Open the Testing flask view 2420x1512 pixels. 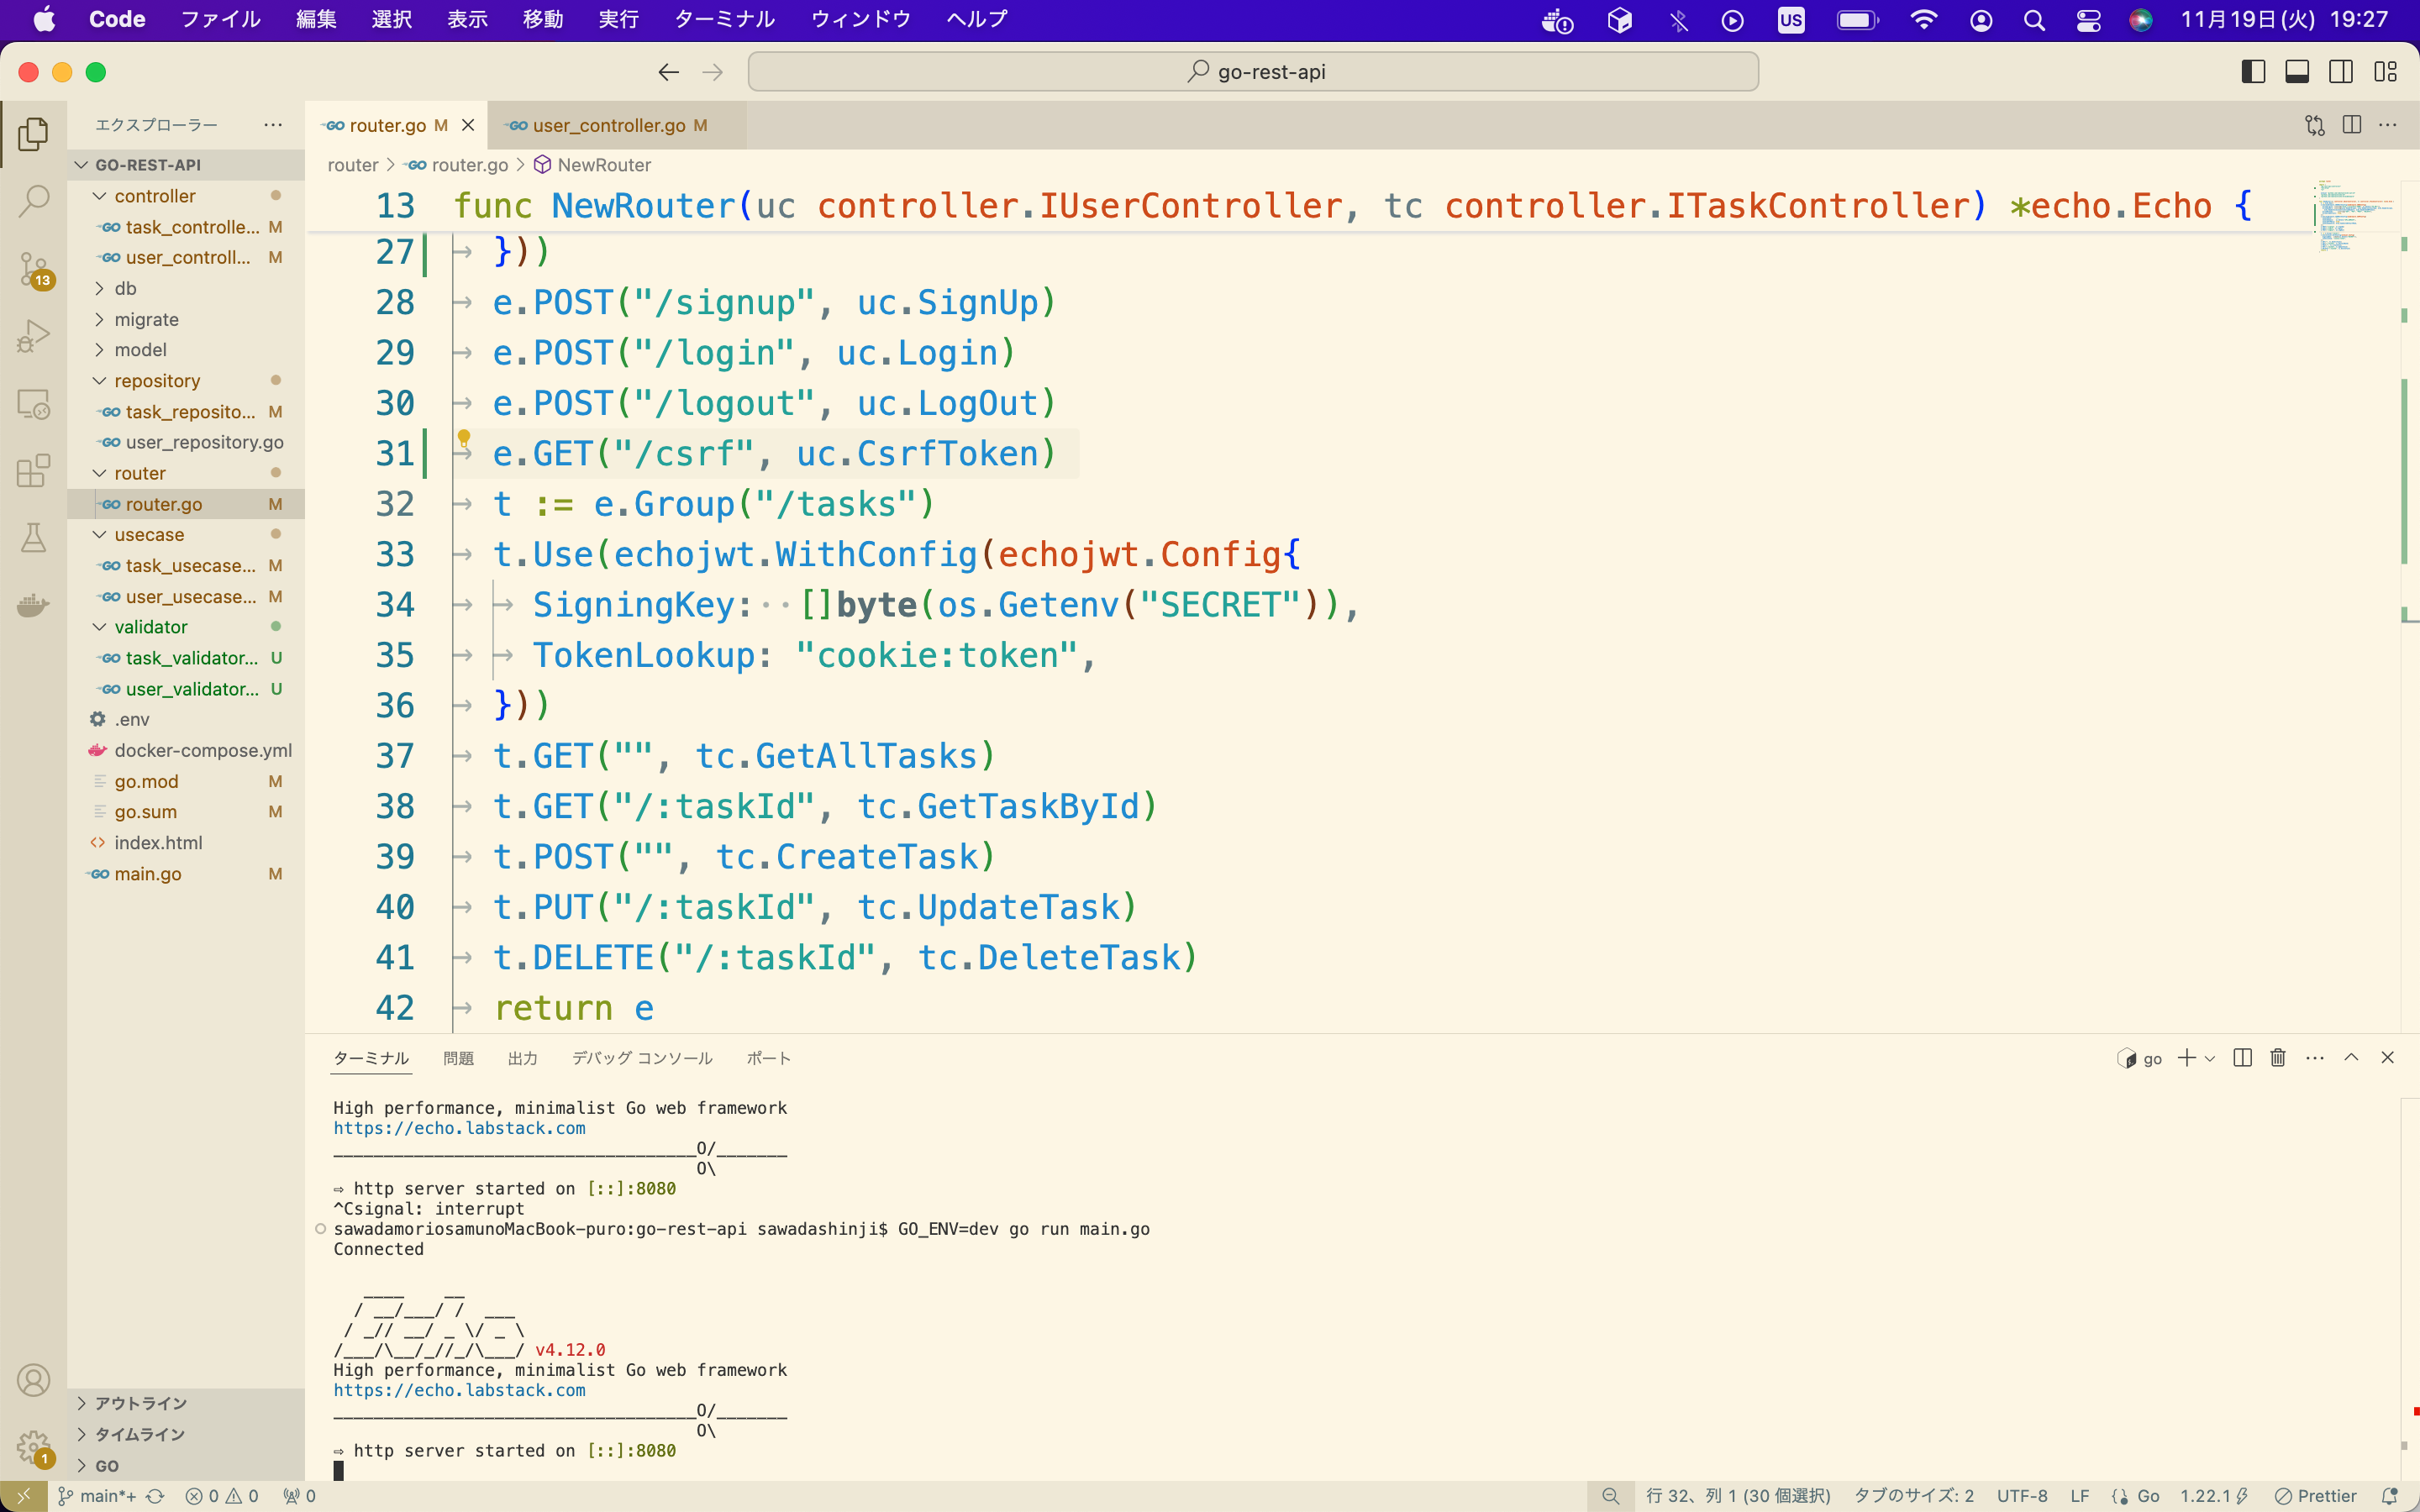click(34, 538)
